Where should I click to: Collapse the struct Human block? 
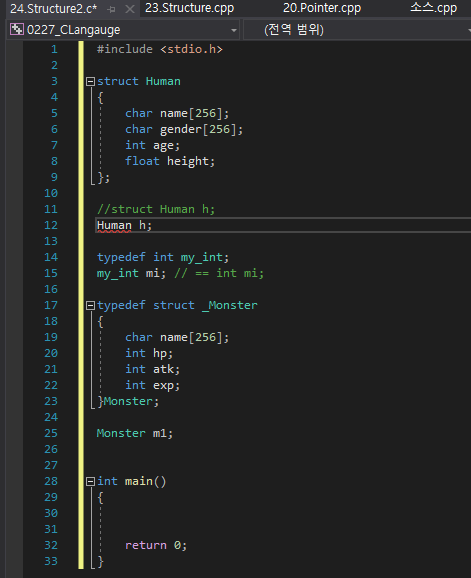(90, 81)
